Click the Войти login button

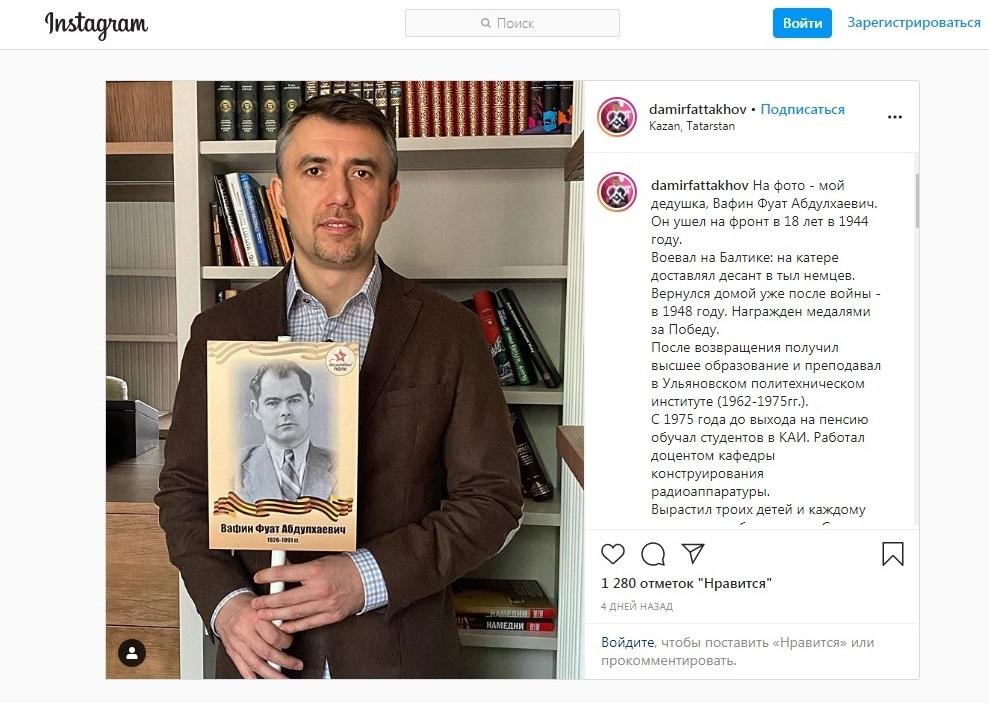pyautogui.click(x=802, y=23)
